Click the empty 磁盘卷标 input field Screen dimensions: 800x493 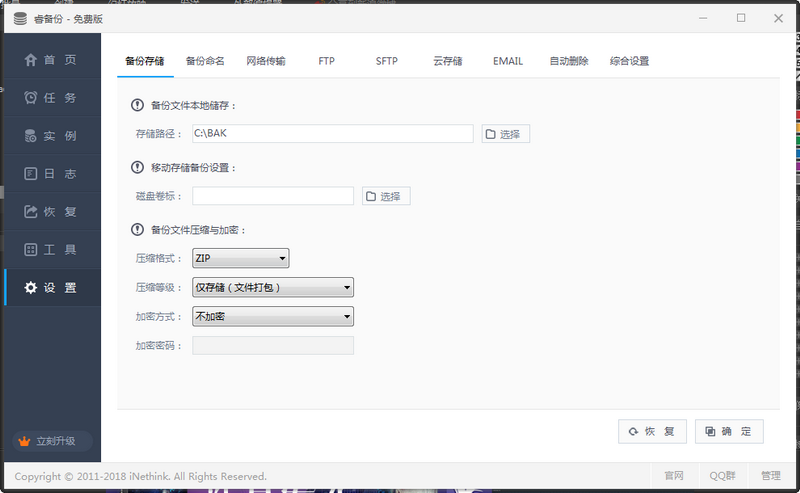pyautogui.click(x=273, y=196)
